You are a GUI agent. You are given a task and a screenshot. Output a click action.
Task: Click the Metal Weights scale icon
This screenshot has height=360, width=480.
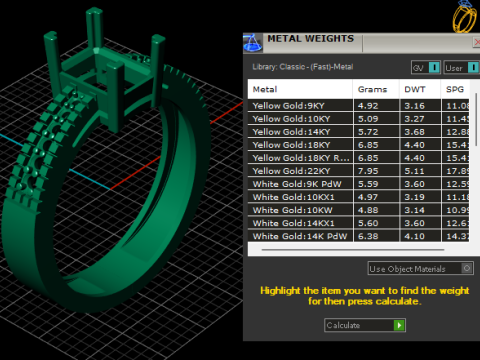253,43
